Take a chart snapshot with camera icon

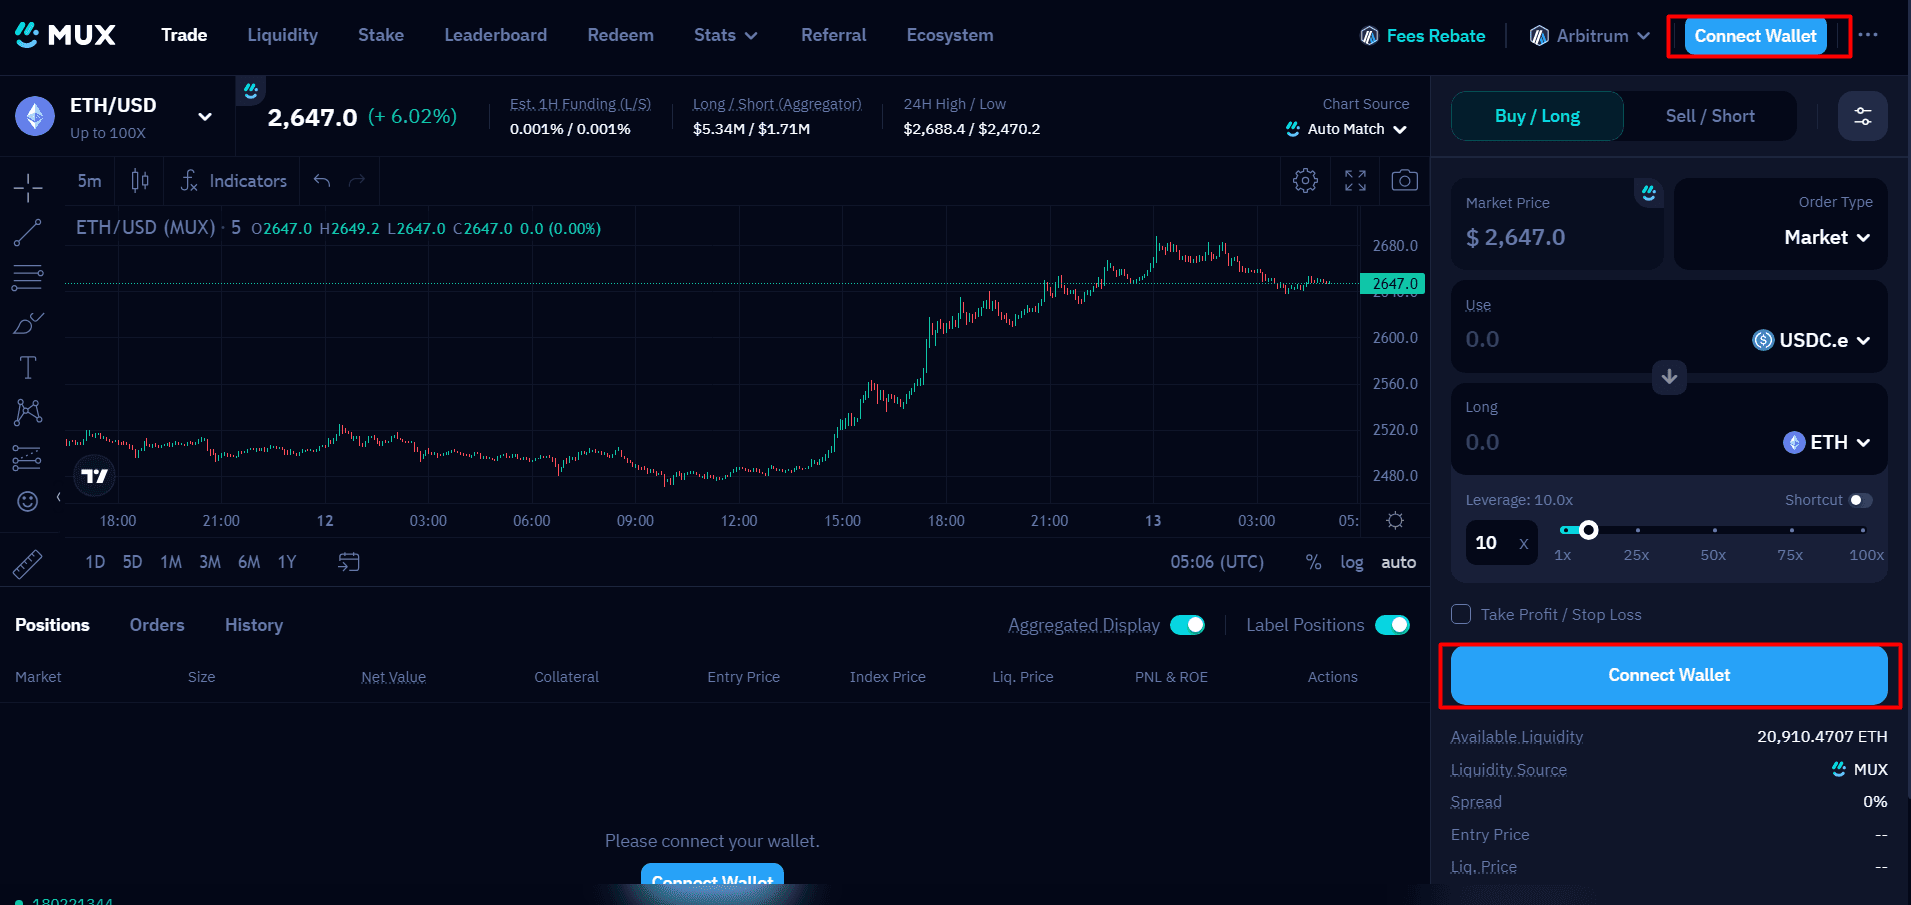(x=1404, y=180)
